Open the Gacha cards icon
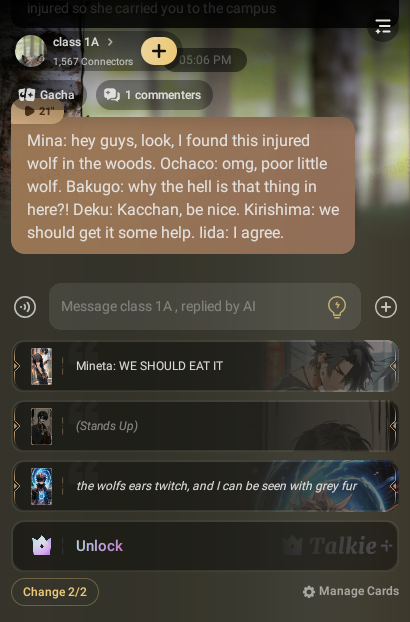 (27, 95)
